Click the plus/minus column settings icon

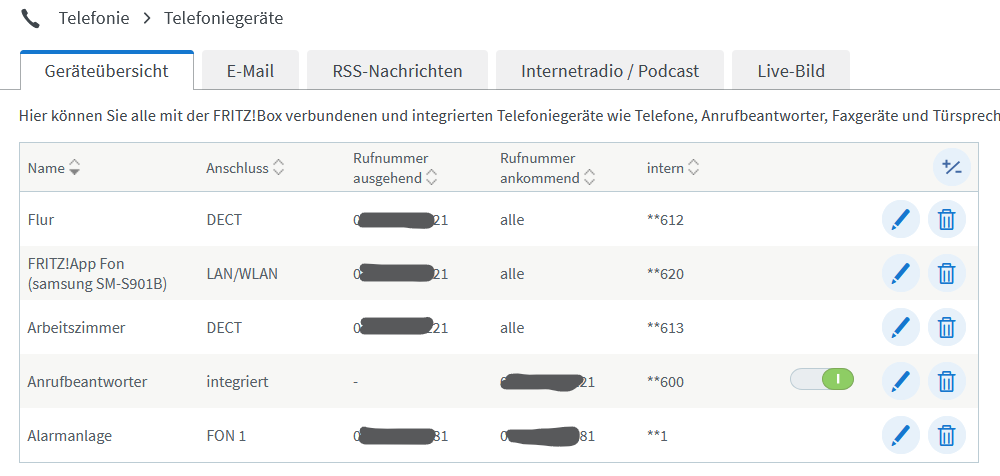951,167
